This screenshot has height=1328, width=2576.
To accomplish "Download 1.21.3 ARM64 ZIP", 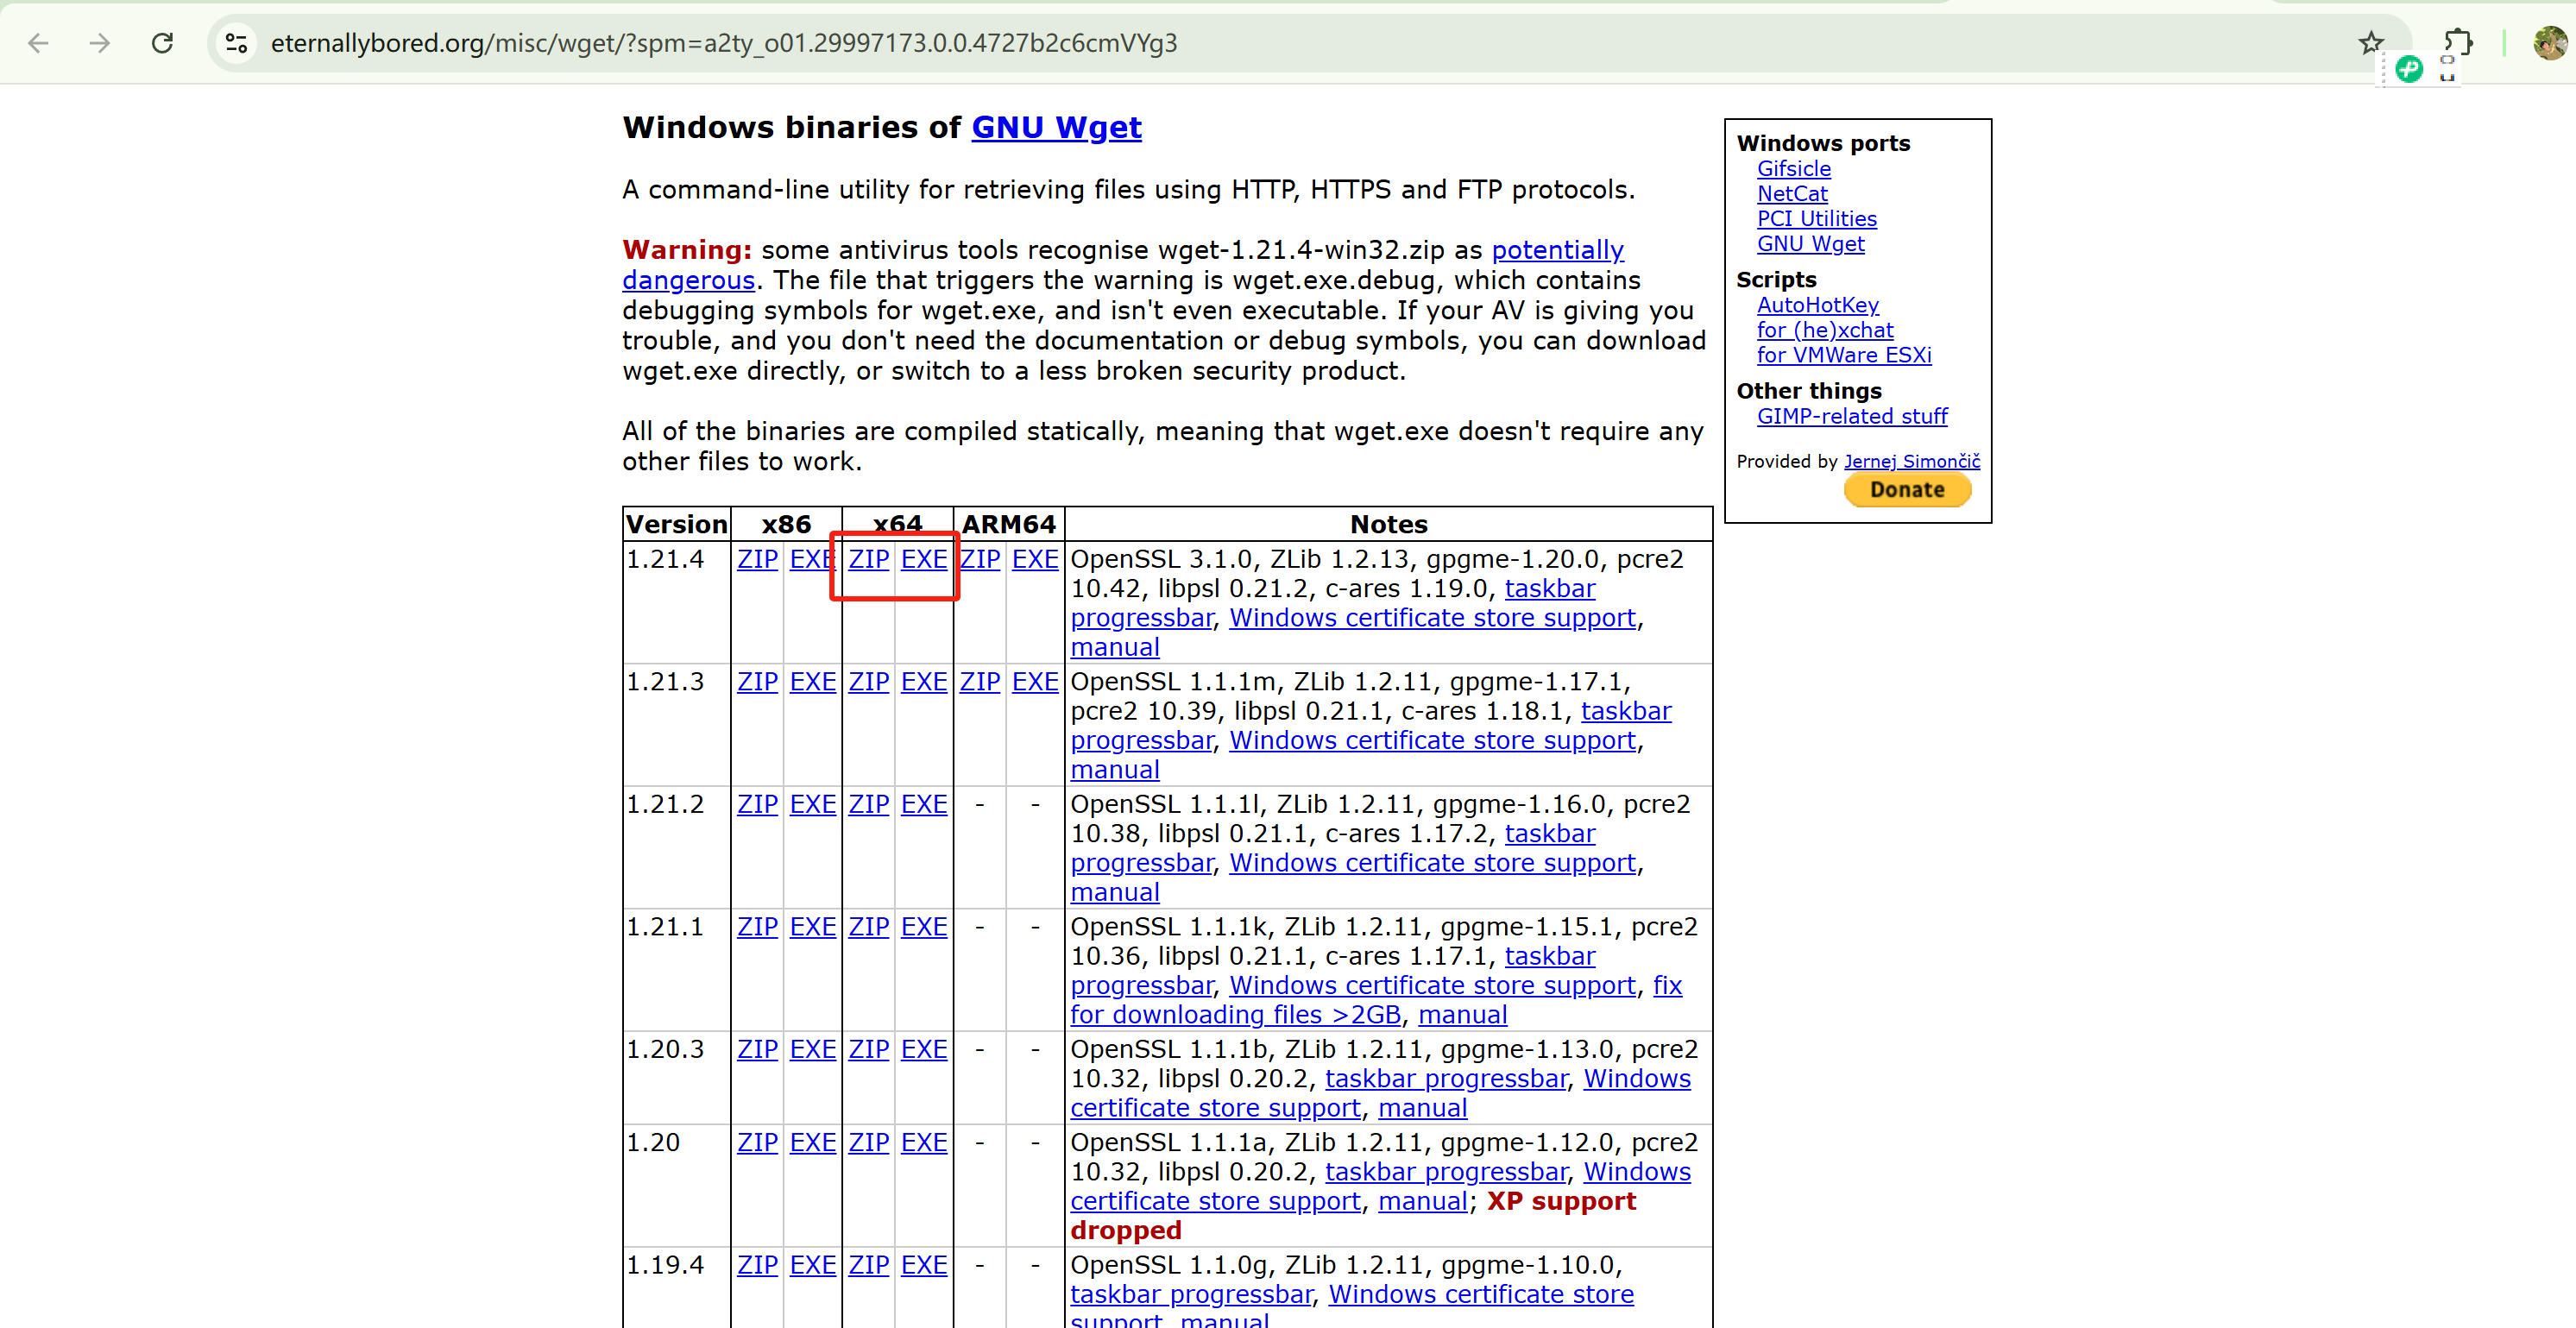I will point(979,682).
